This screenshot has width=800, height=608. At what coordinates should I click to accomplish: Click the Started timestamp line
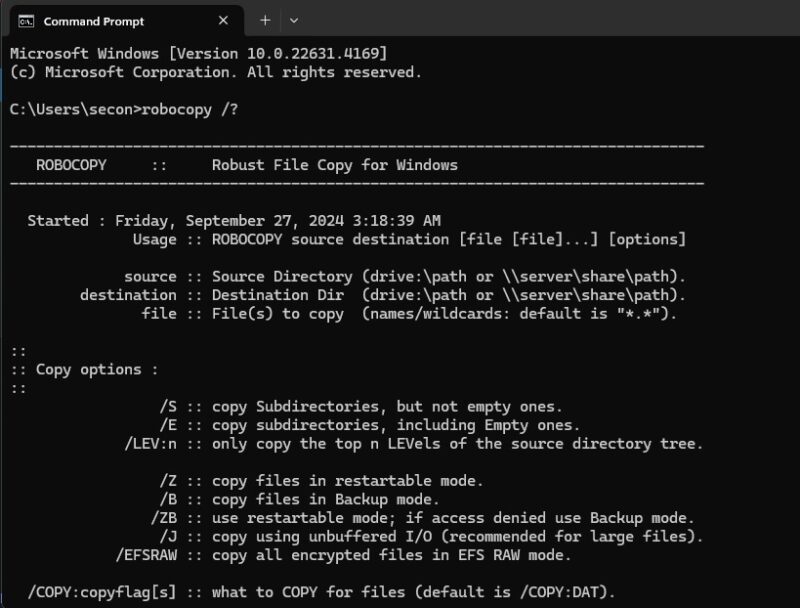point(200,220)
